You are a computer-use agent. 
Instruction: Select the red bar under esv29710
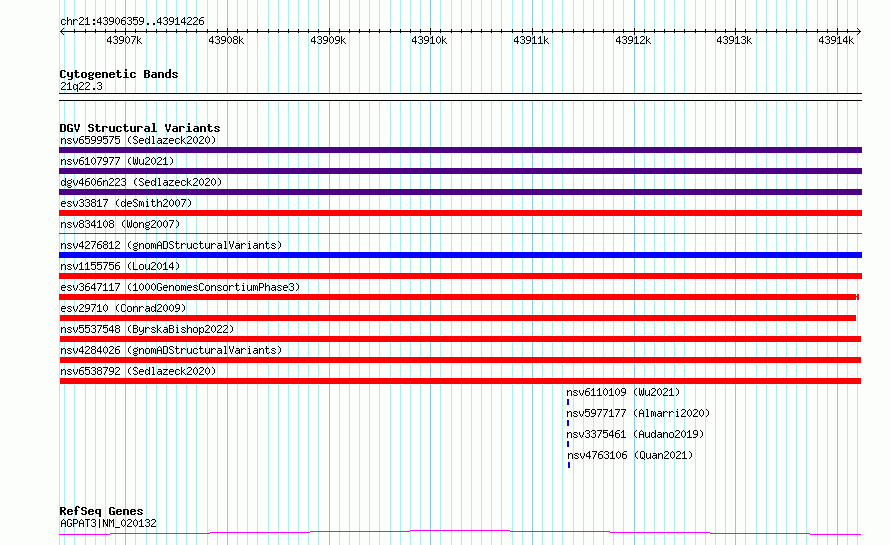(x=457, y=318)
